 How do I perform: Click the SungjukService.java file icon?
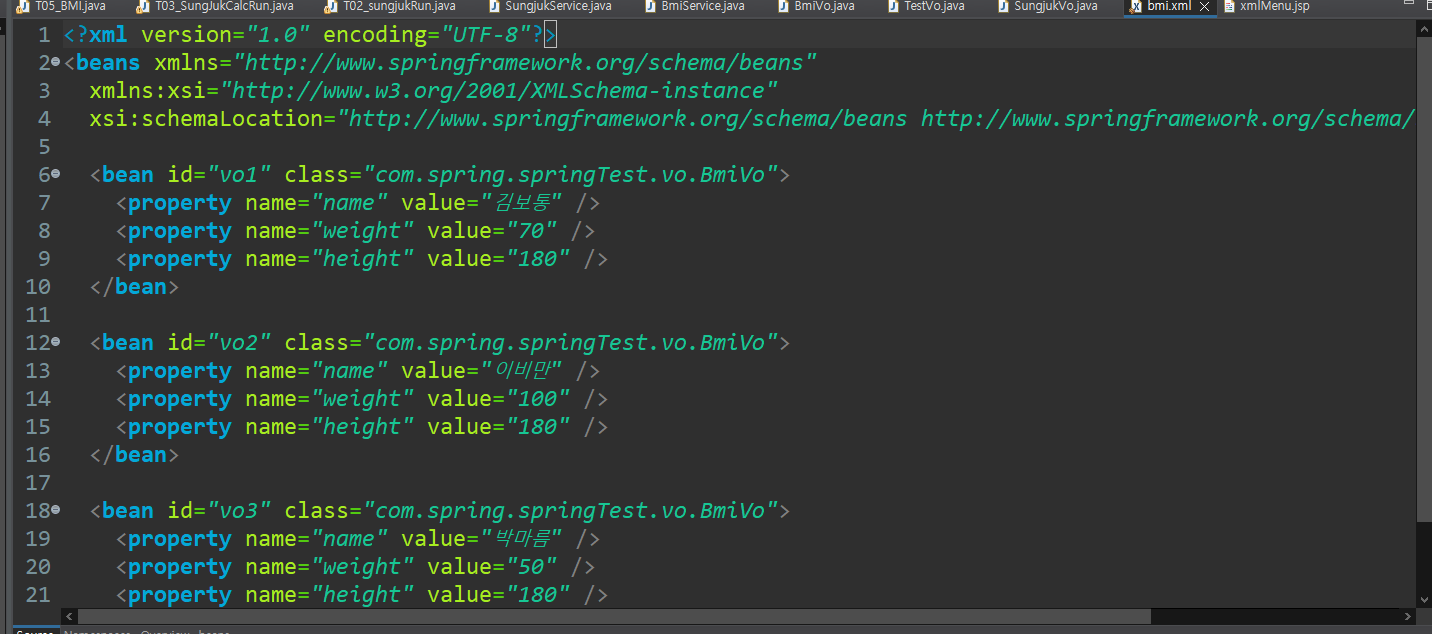point(494,6)
